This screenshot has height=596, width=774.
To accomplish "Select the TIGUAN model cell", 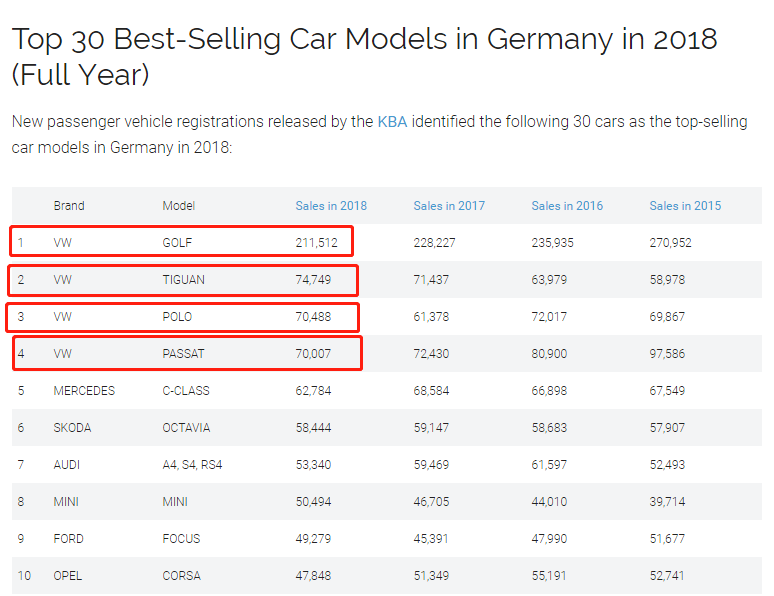I will pyautogui.click(x=183, y=280).
